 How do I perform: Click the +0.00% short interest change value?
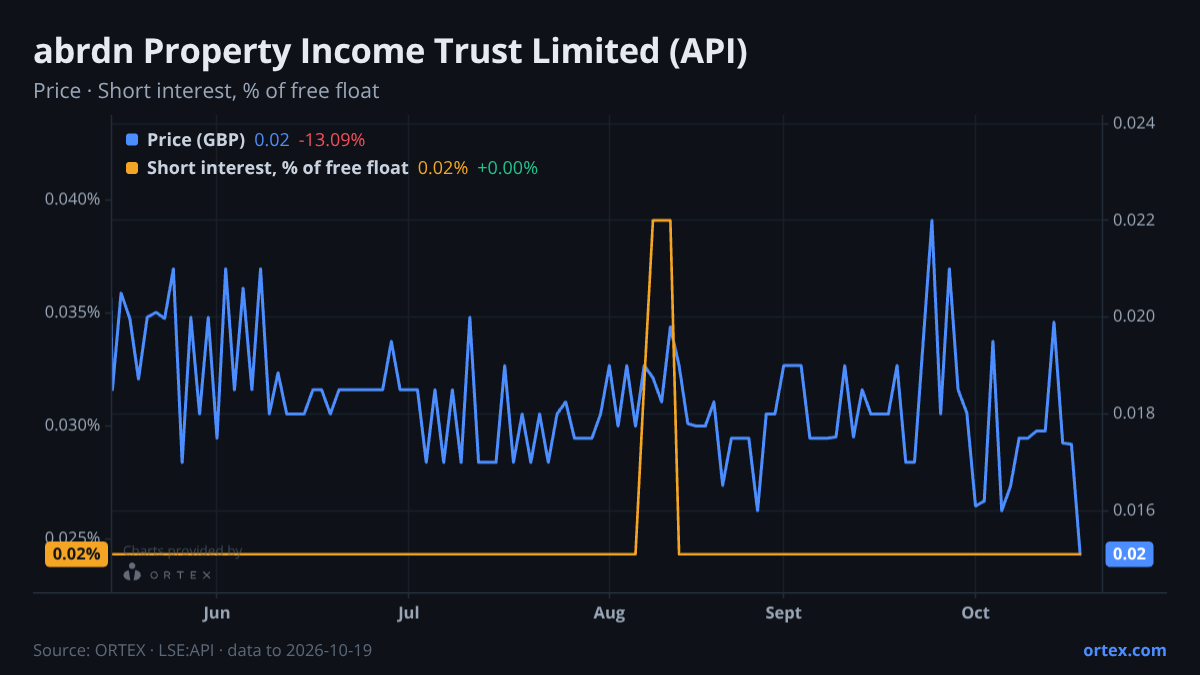point(508,168)
